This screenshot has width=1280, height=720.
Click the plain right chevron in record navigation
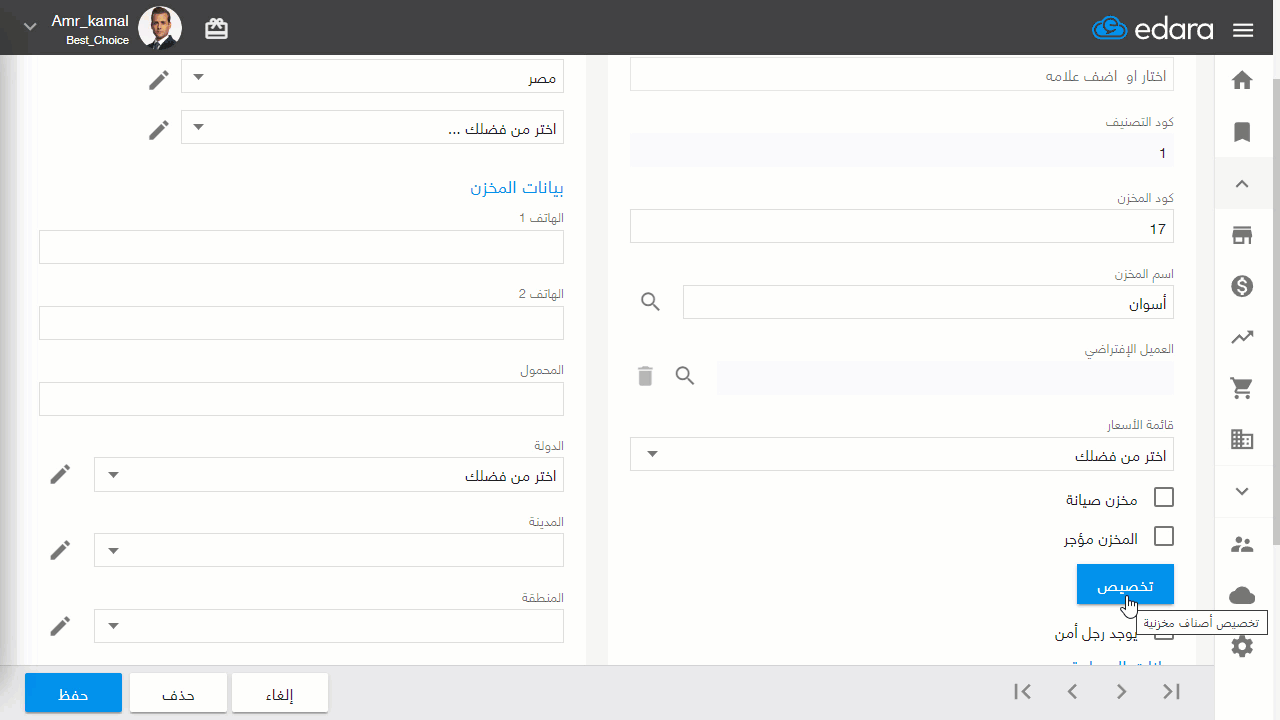(1122, 691)
